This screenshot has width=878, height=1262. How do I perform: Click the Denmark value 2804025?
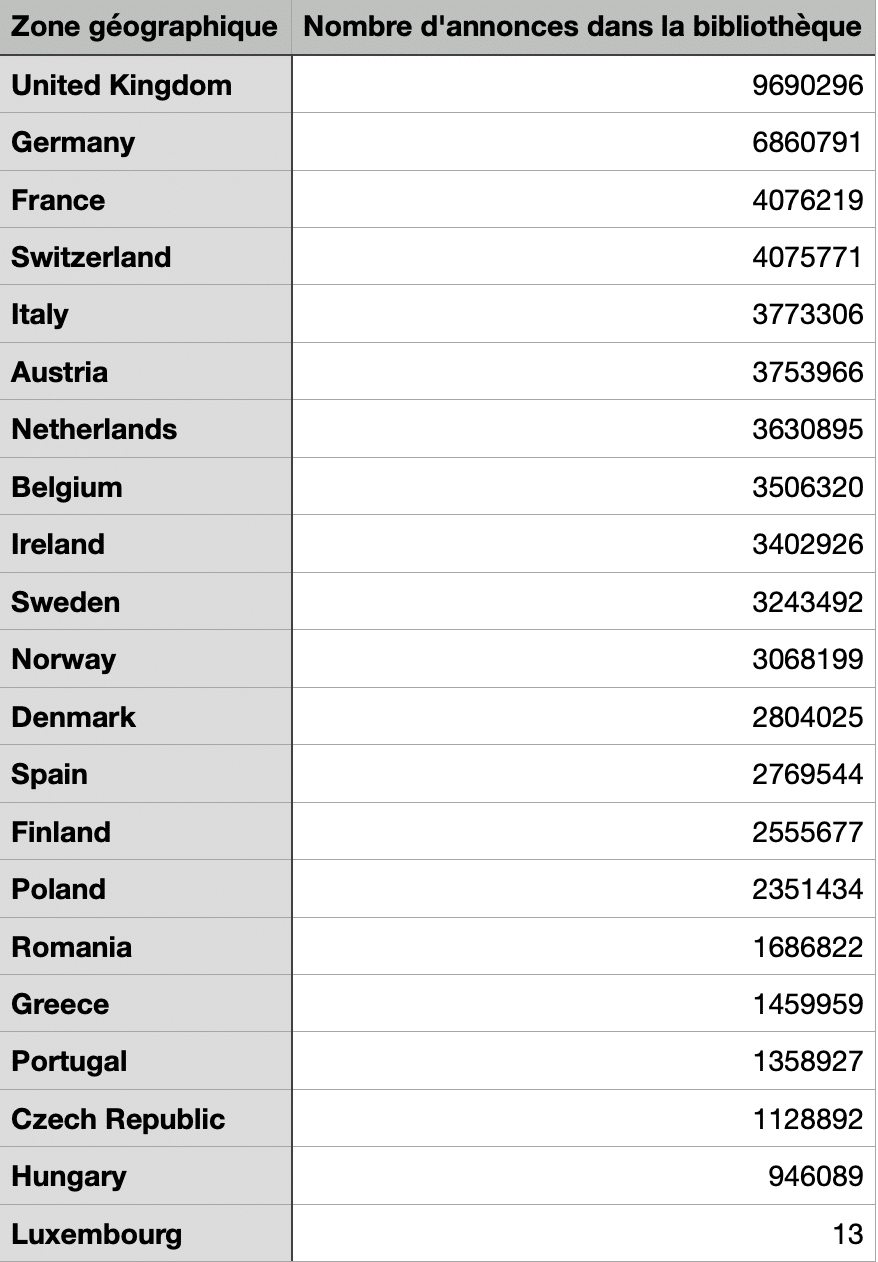(806, 717)
